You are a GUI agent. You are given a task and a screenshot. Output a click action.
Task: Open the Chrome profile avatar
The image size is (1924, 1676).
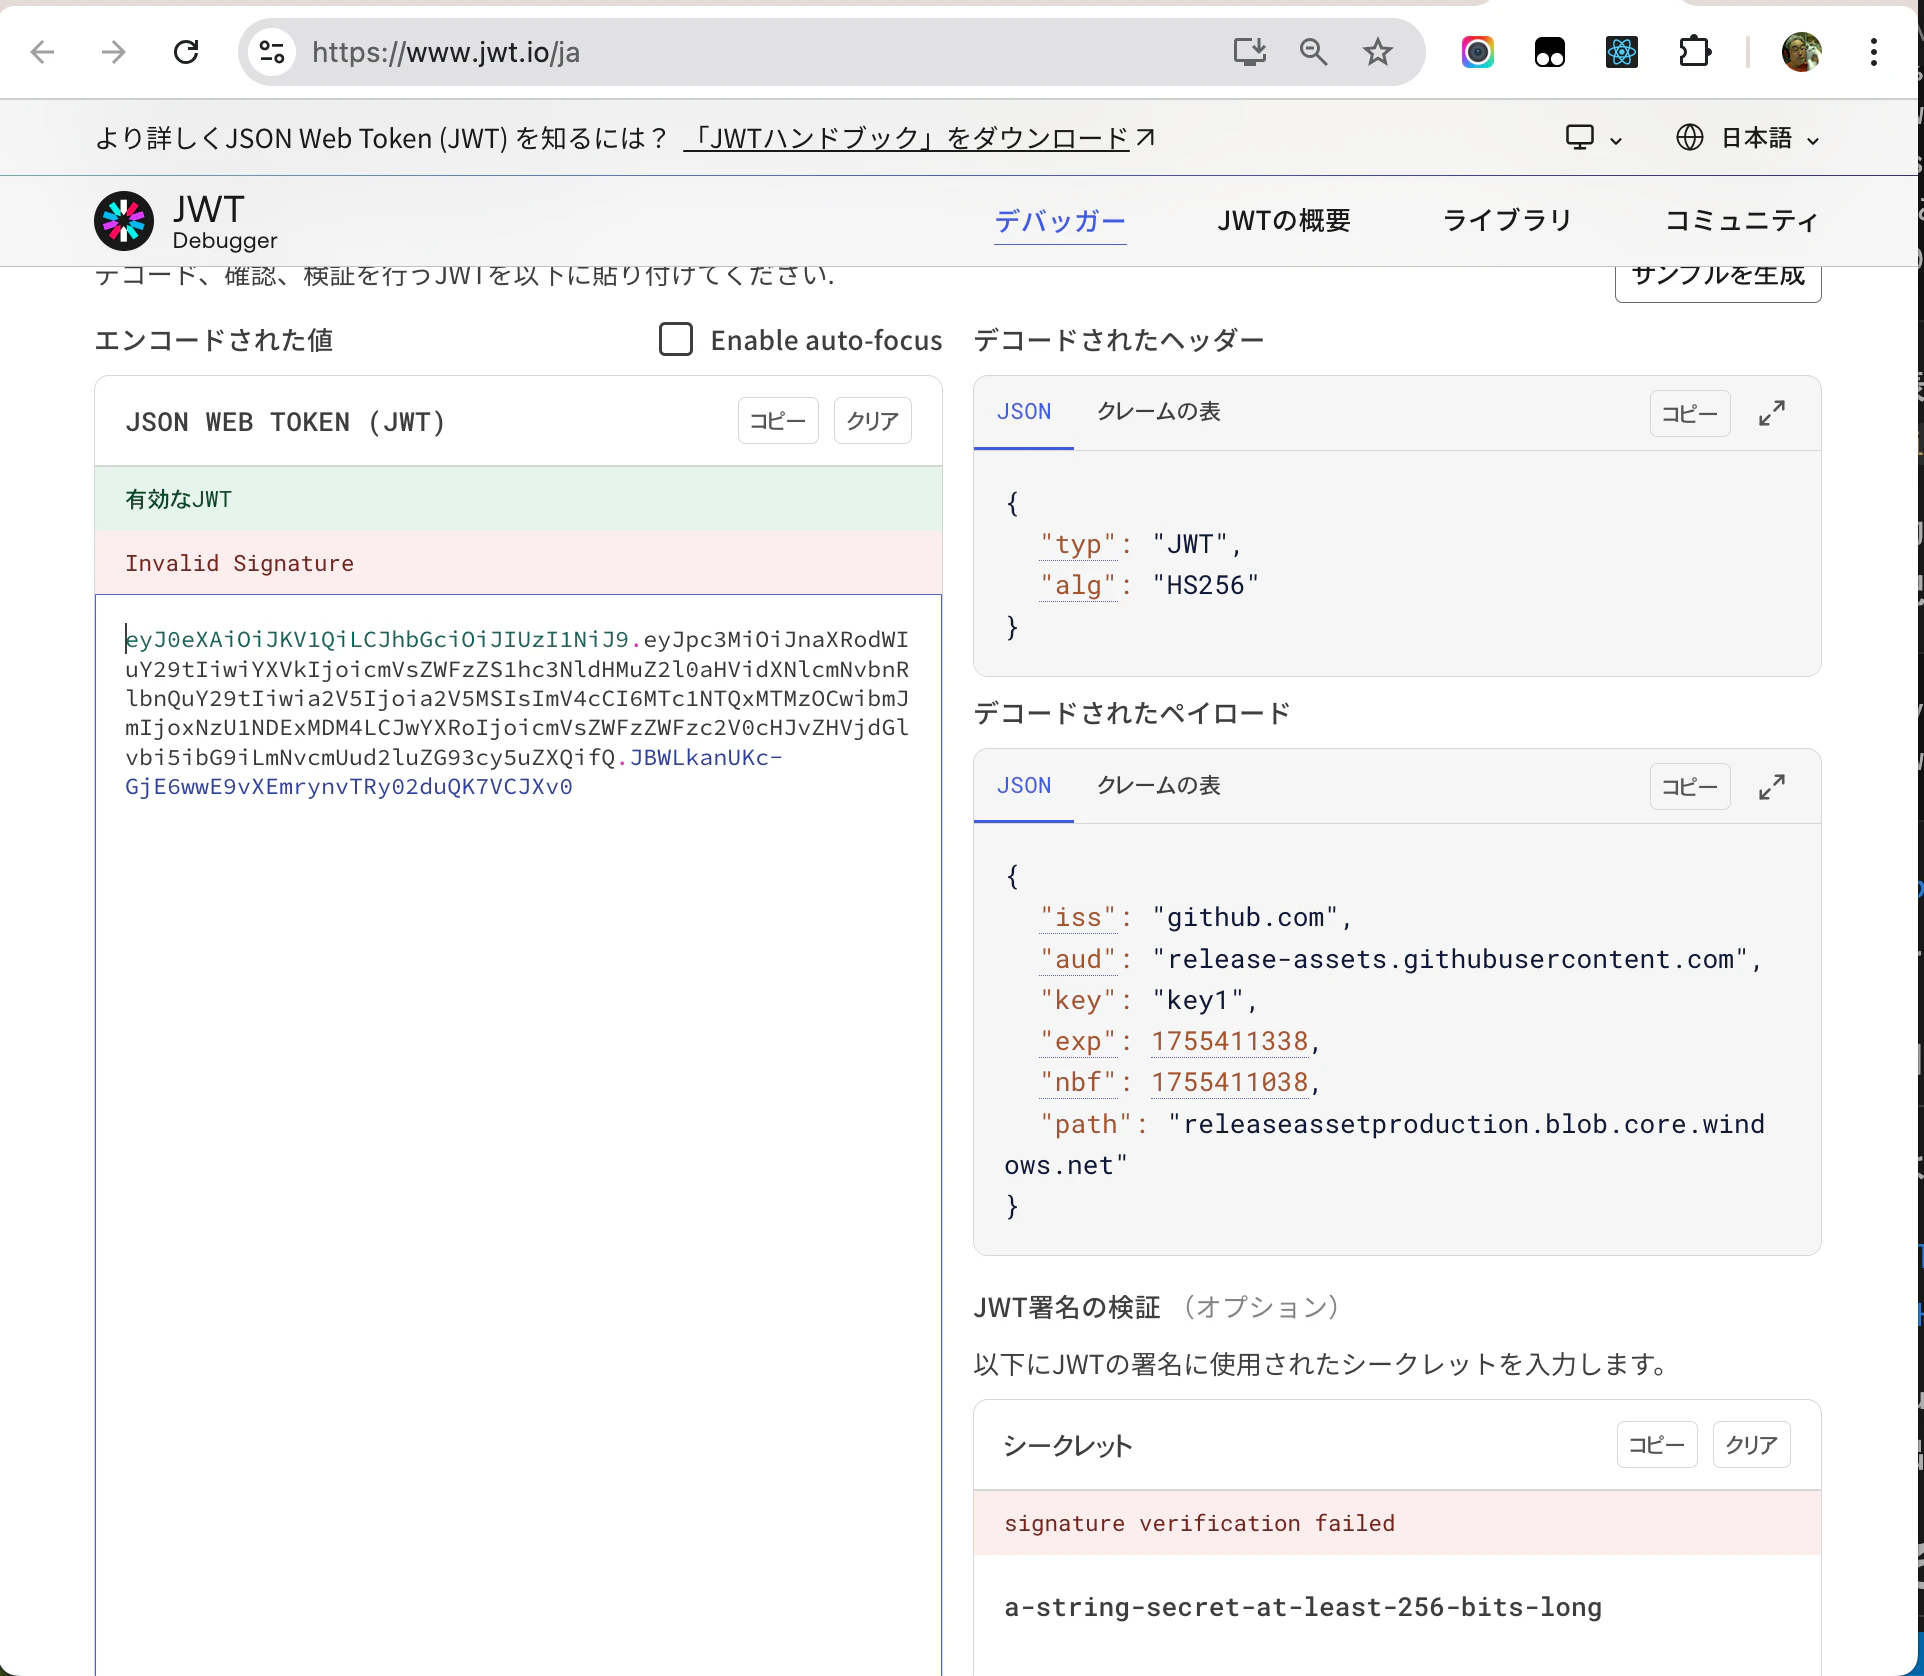[1802, 52]
